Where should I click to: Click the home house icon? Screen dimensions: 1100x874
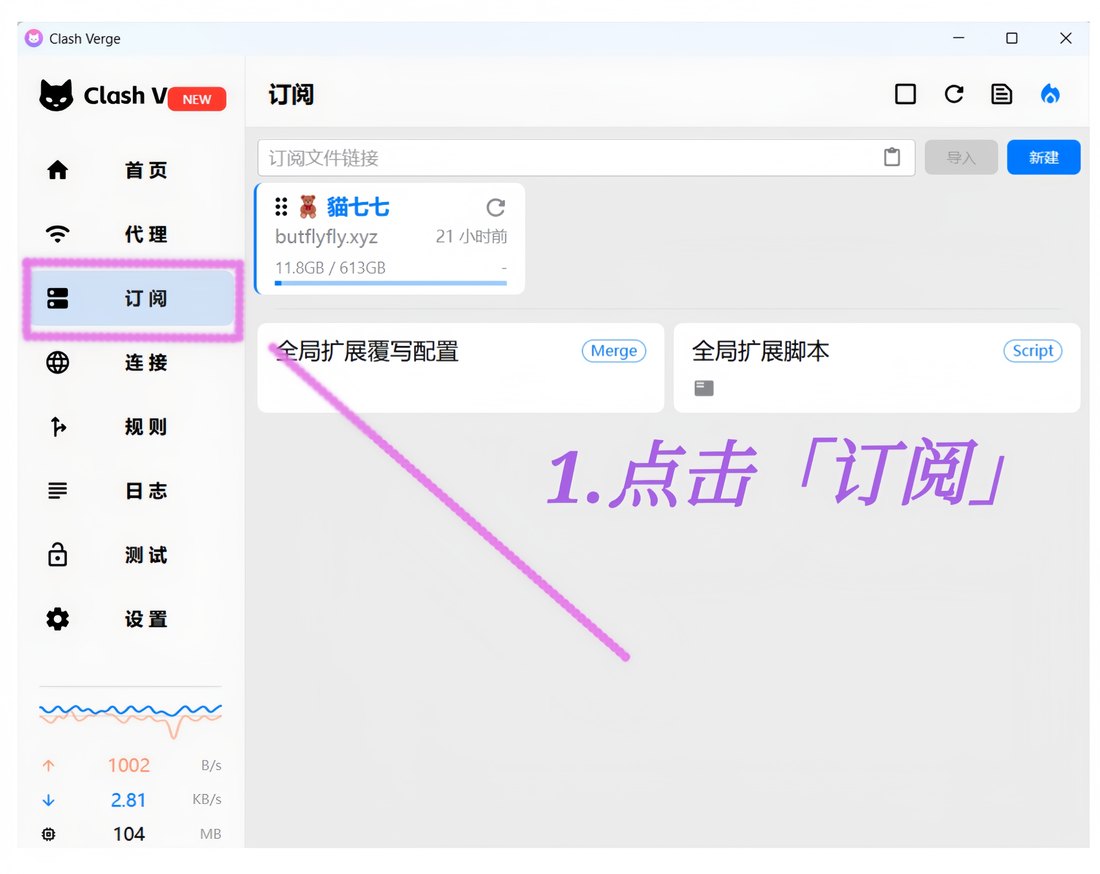(58, 170)
